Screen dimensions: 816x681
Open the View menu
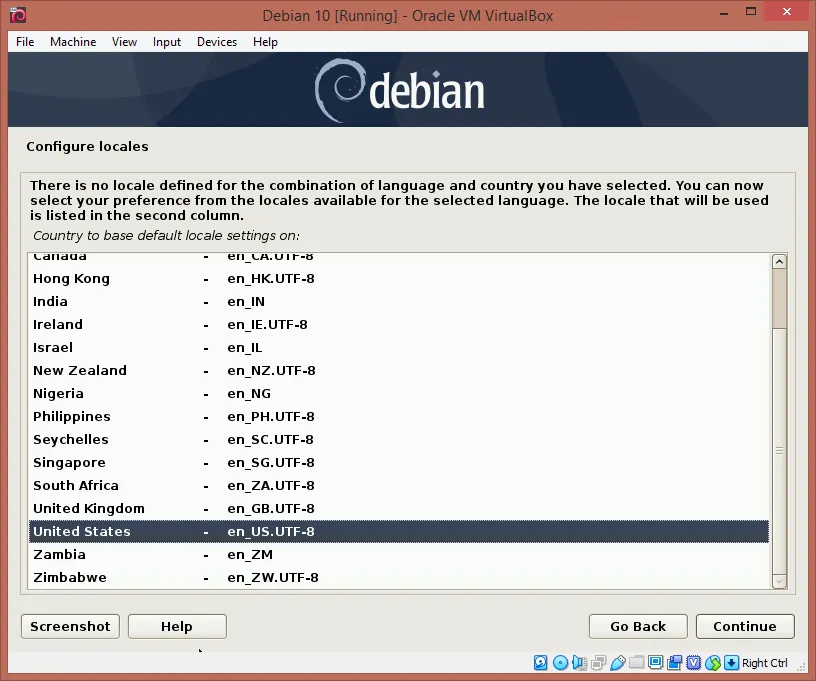(124, 42)
